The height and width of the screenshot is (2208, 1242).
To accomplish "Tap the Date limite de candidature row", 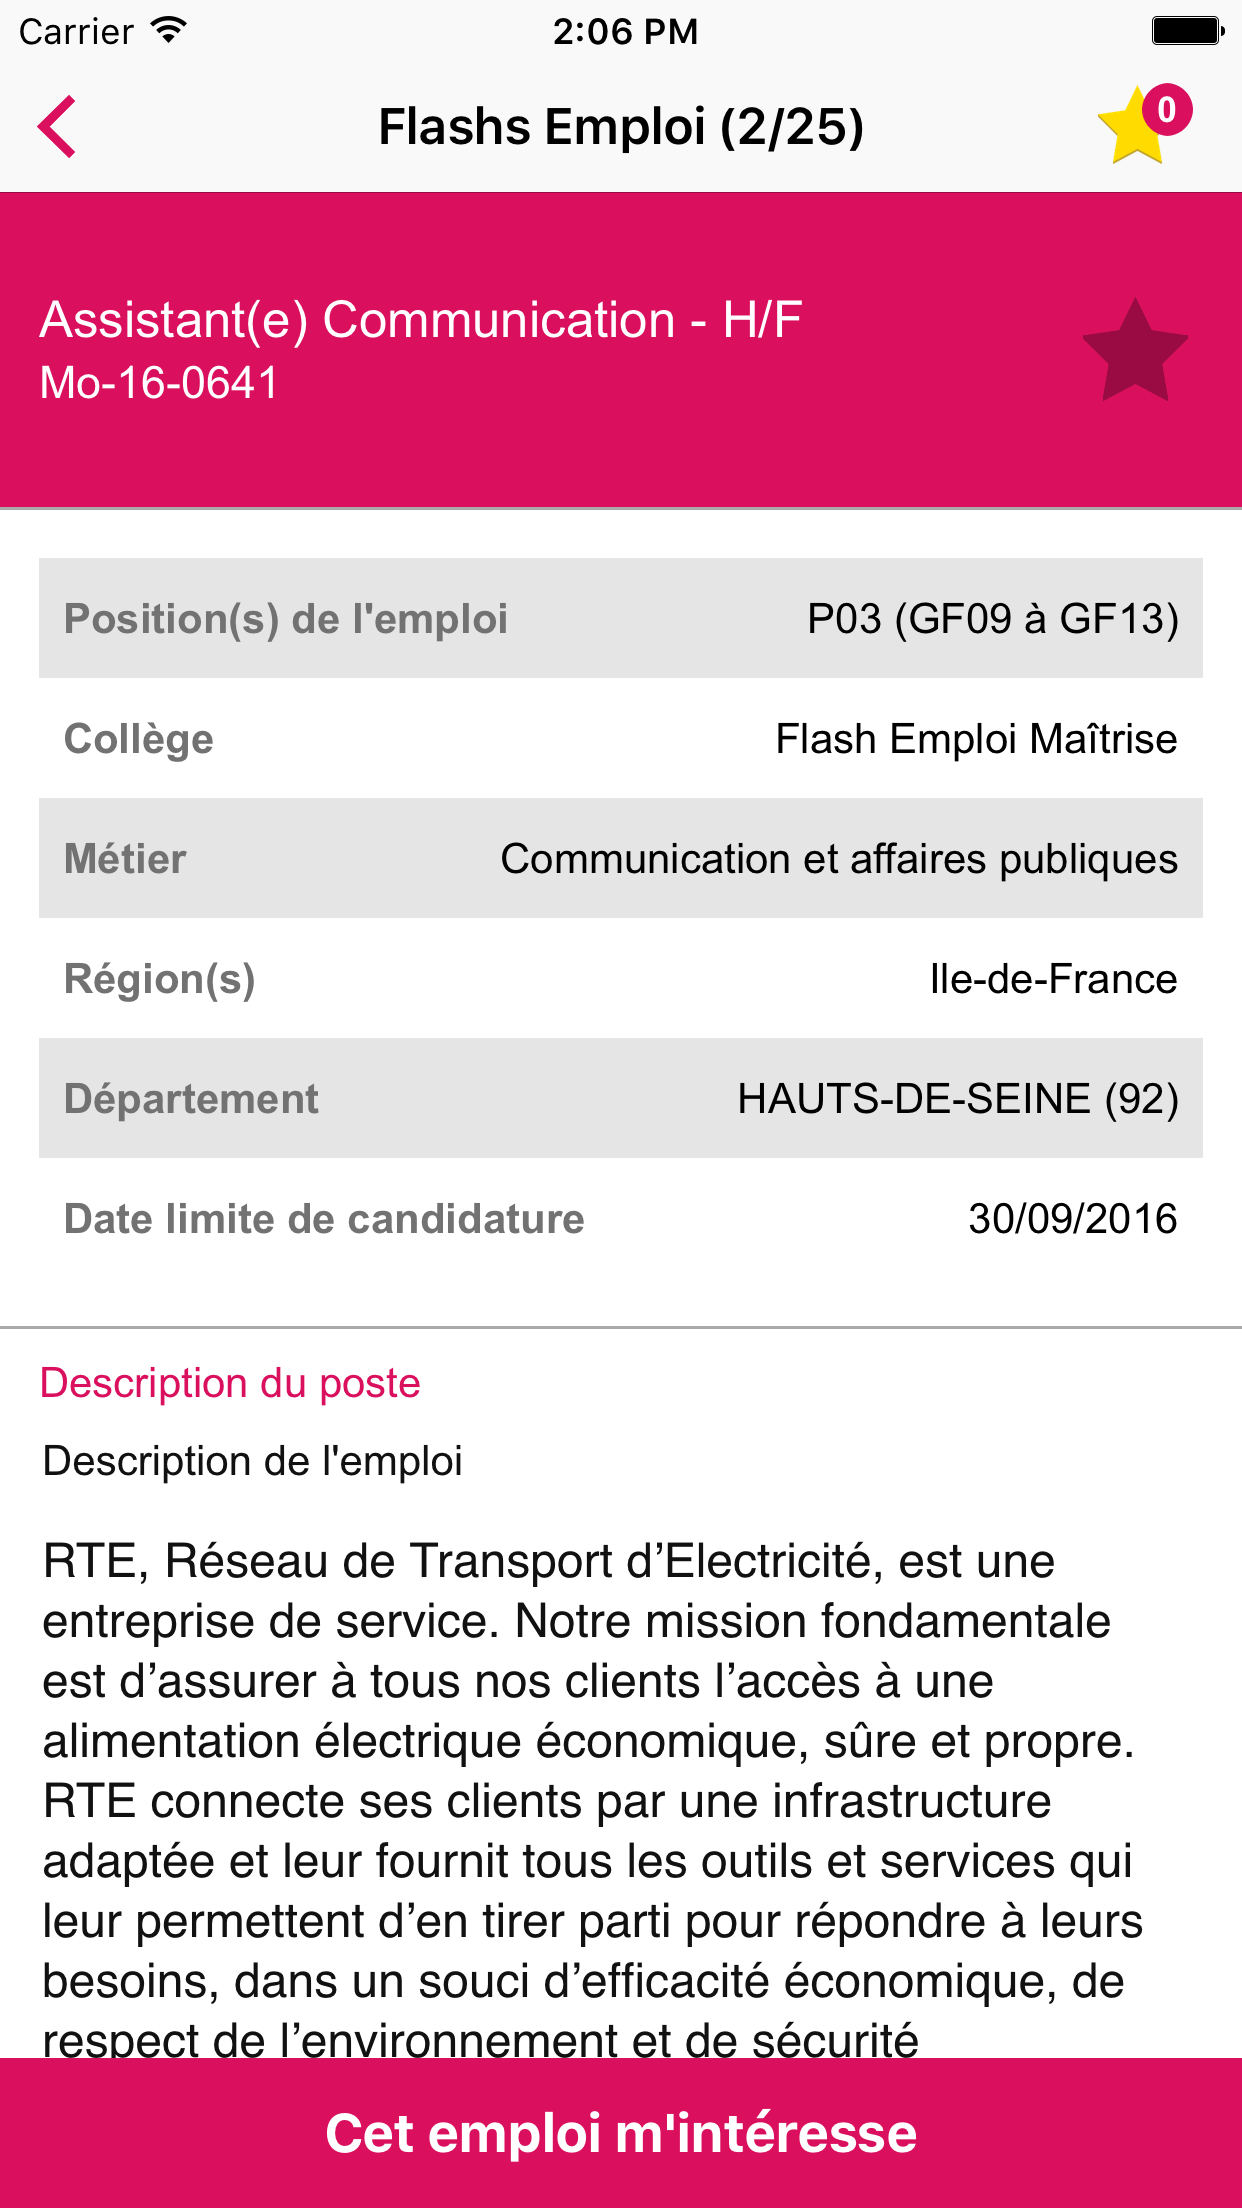I will (x=620, y=1218).
